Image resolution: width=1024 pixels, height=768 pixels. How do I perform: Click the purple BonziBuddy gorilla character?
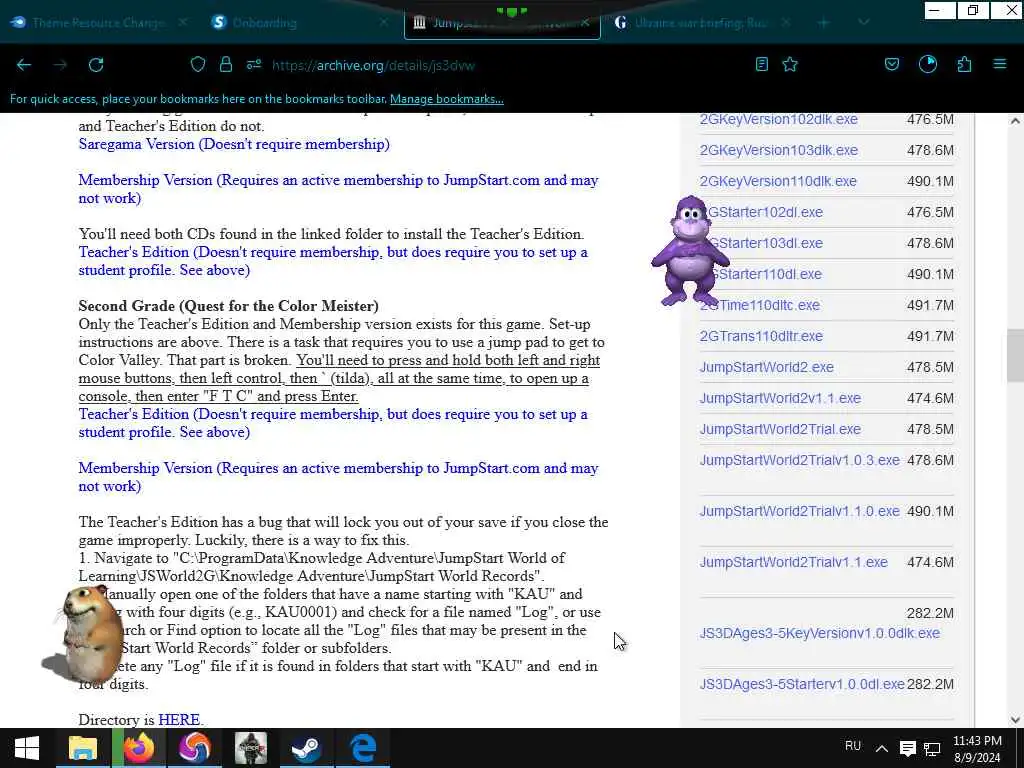[690, 251]
